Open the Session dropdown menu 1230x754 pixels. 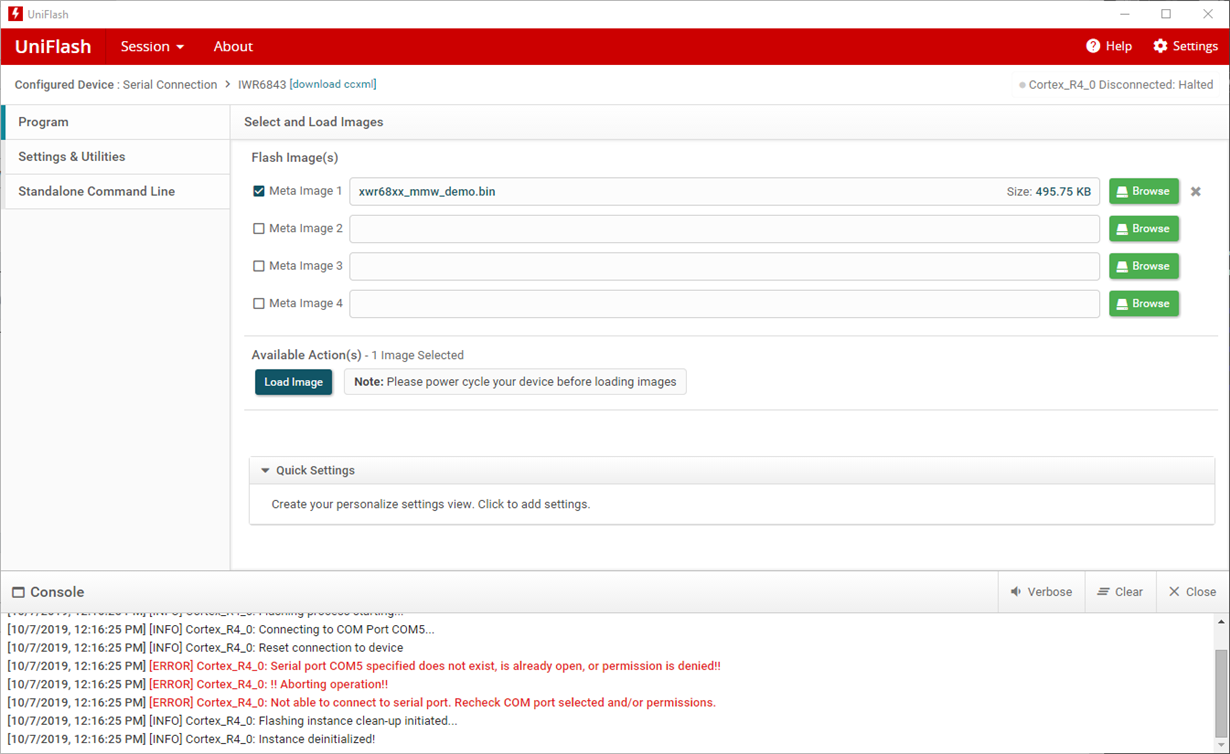[152, 47]
